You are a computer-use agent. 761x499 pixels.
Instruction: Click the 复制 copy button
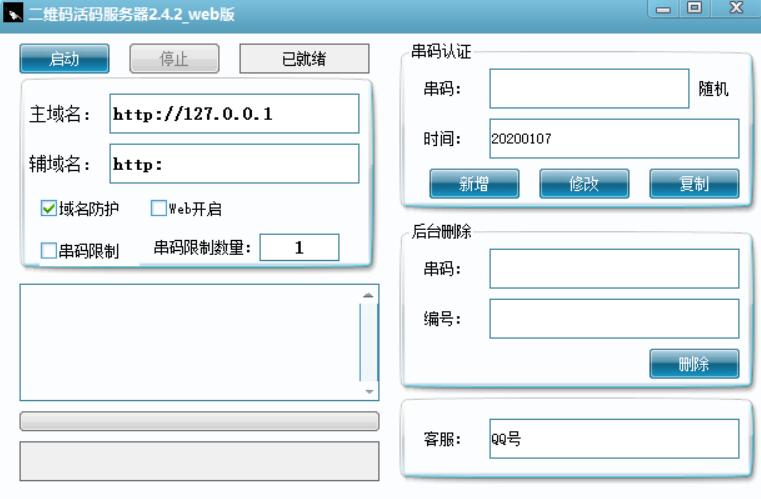[x=695, y=183]
